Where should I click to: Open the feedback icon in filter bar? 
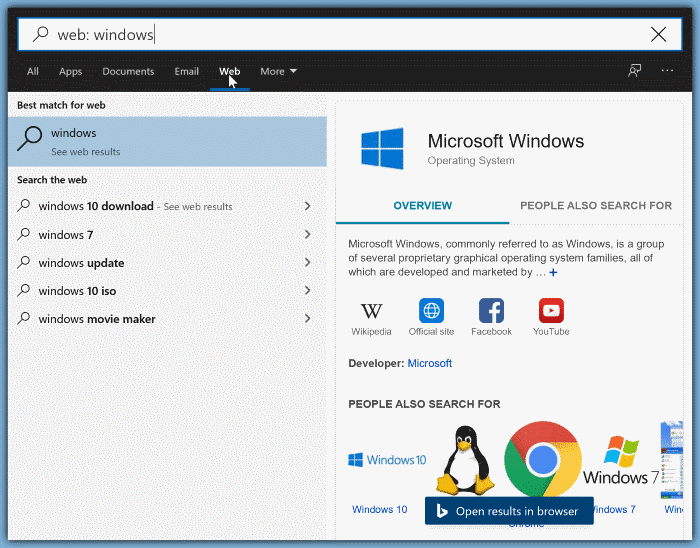coord(634,71)
